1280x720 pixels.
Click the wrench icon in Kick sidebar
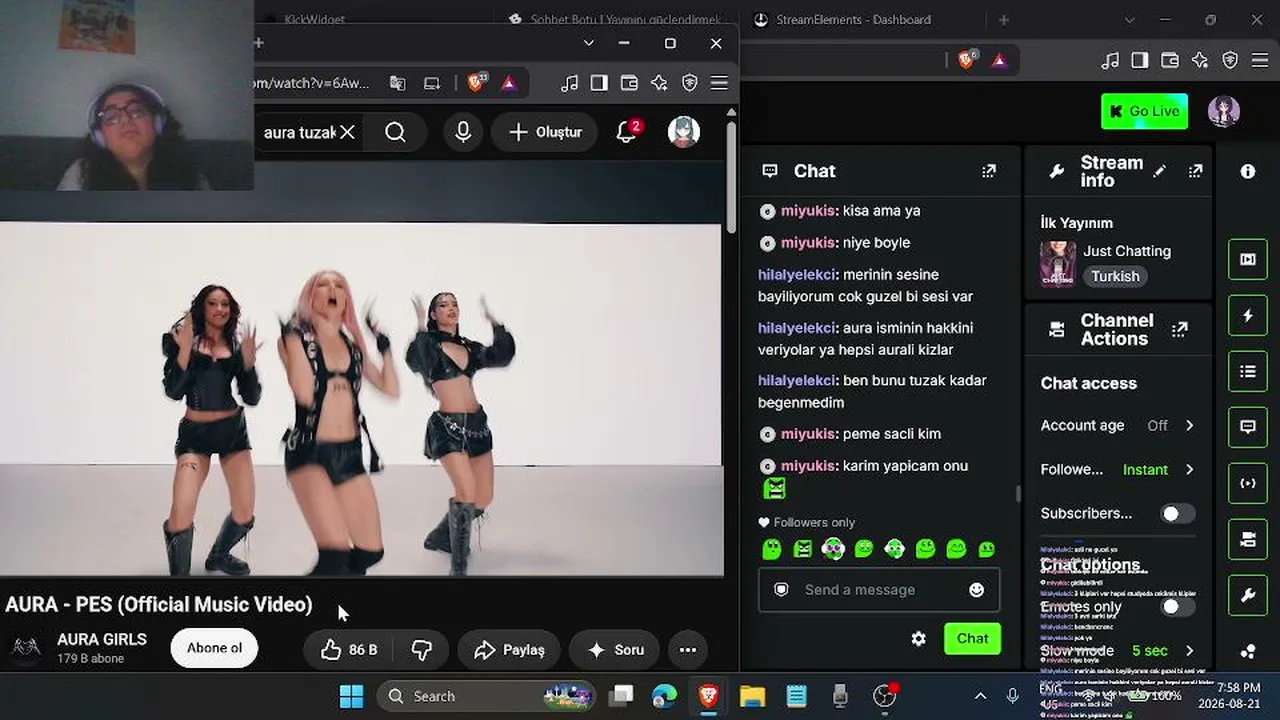point(1248,596)
